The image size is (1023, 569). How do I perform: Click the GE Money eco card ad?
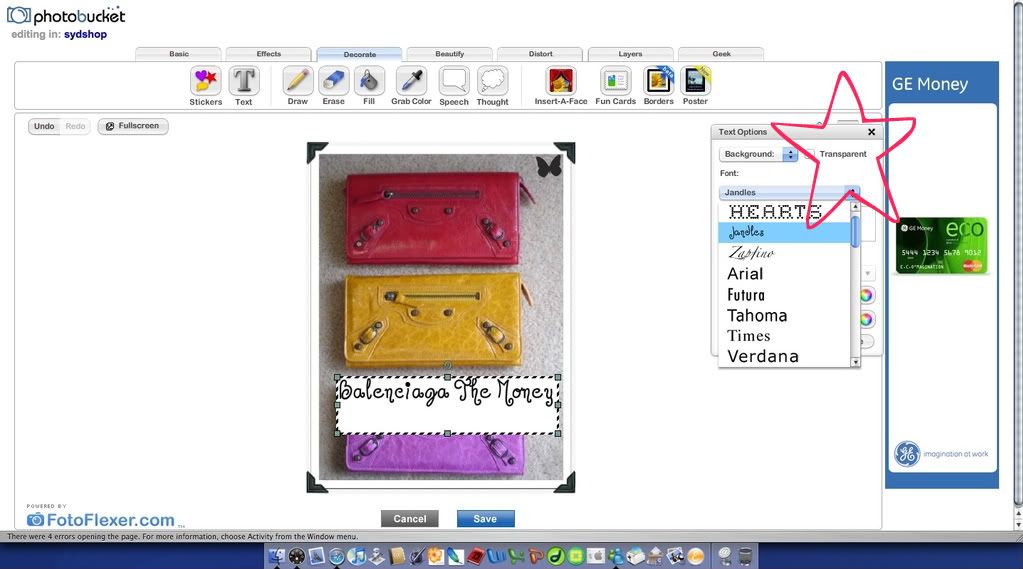click(x=942, y=246)
